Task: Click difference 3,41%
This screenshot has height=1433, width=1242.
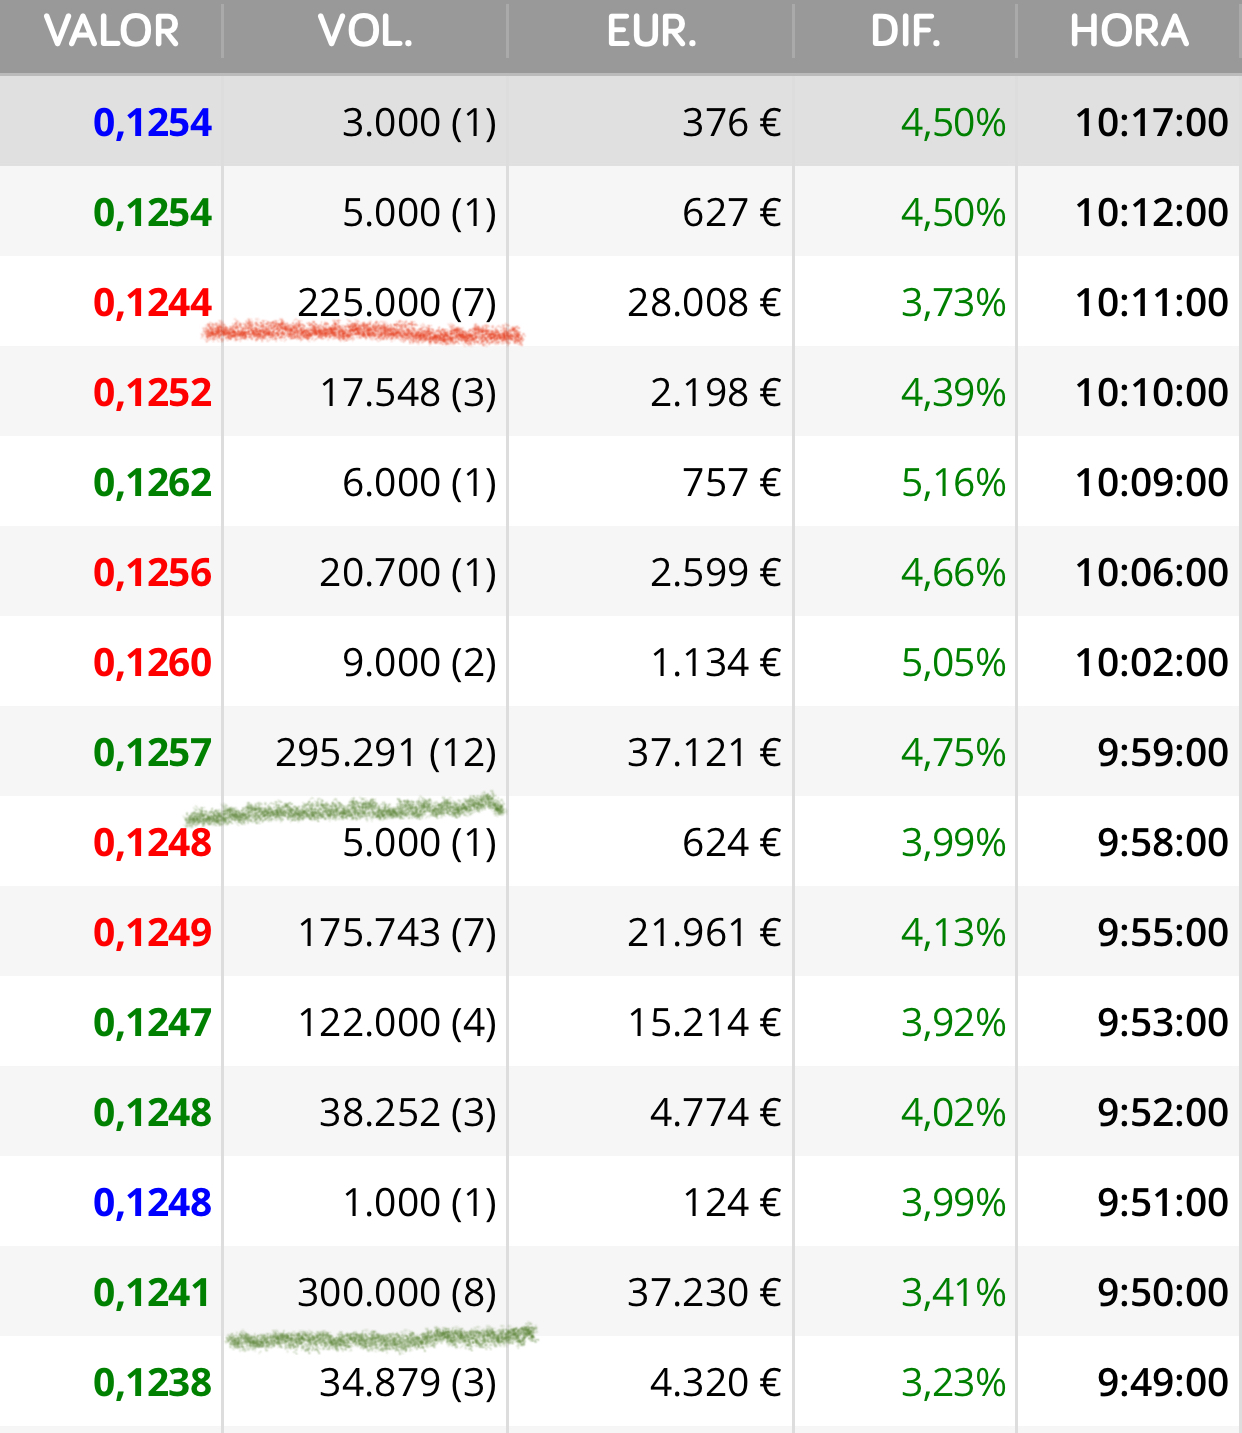Action: click(953, 1293)
